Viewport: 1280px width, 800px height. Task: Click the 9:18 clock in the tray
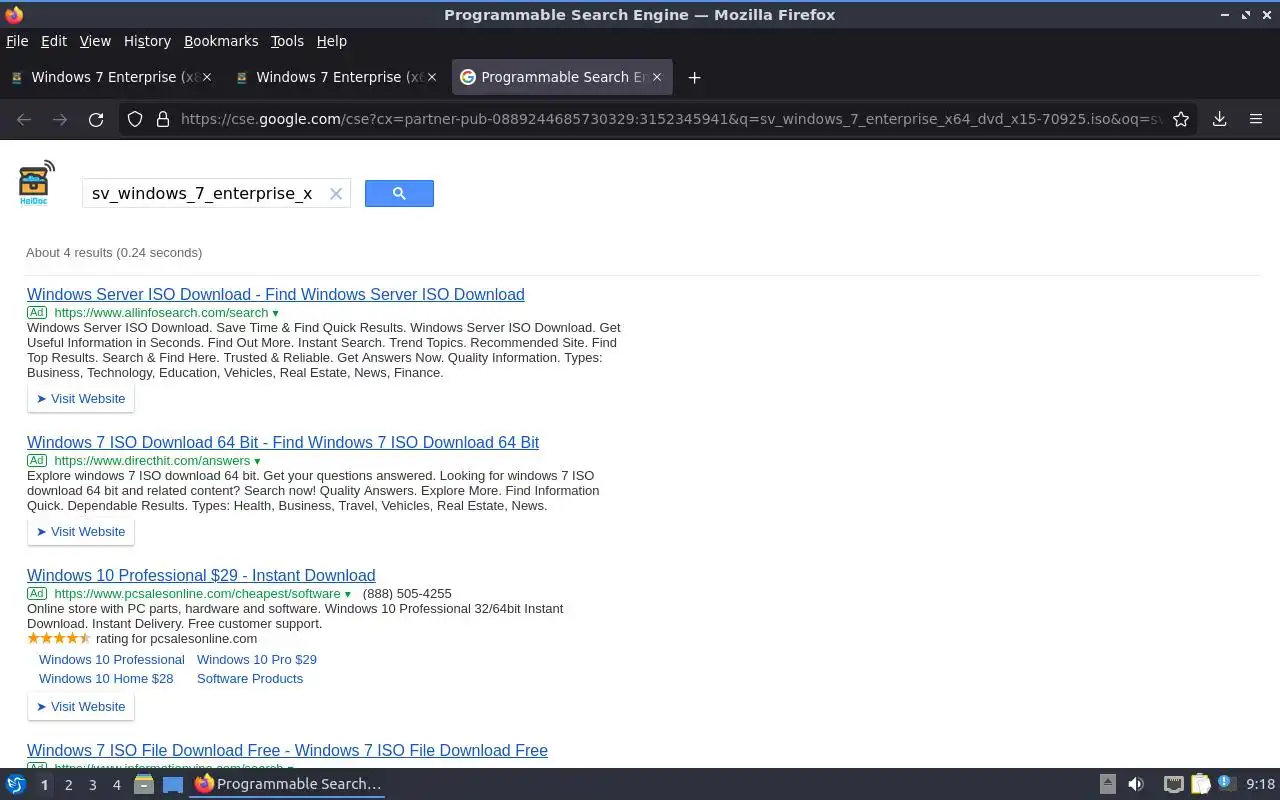[x=1260, y=784]
